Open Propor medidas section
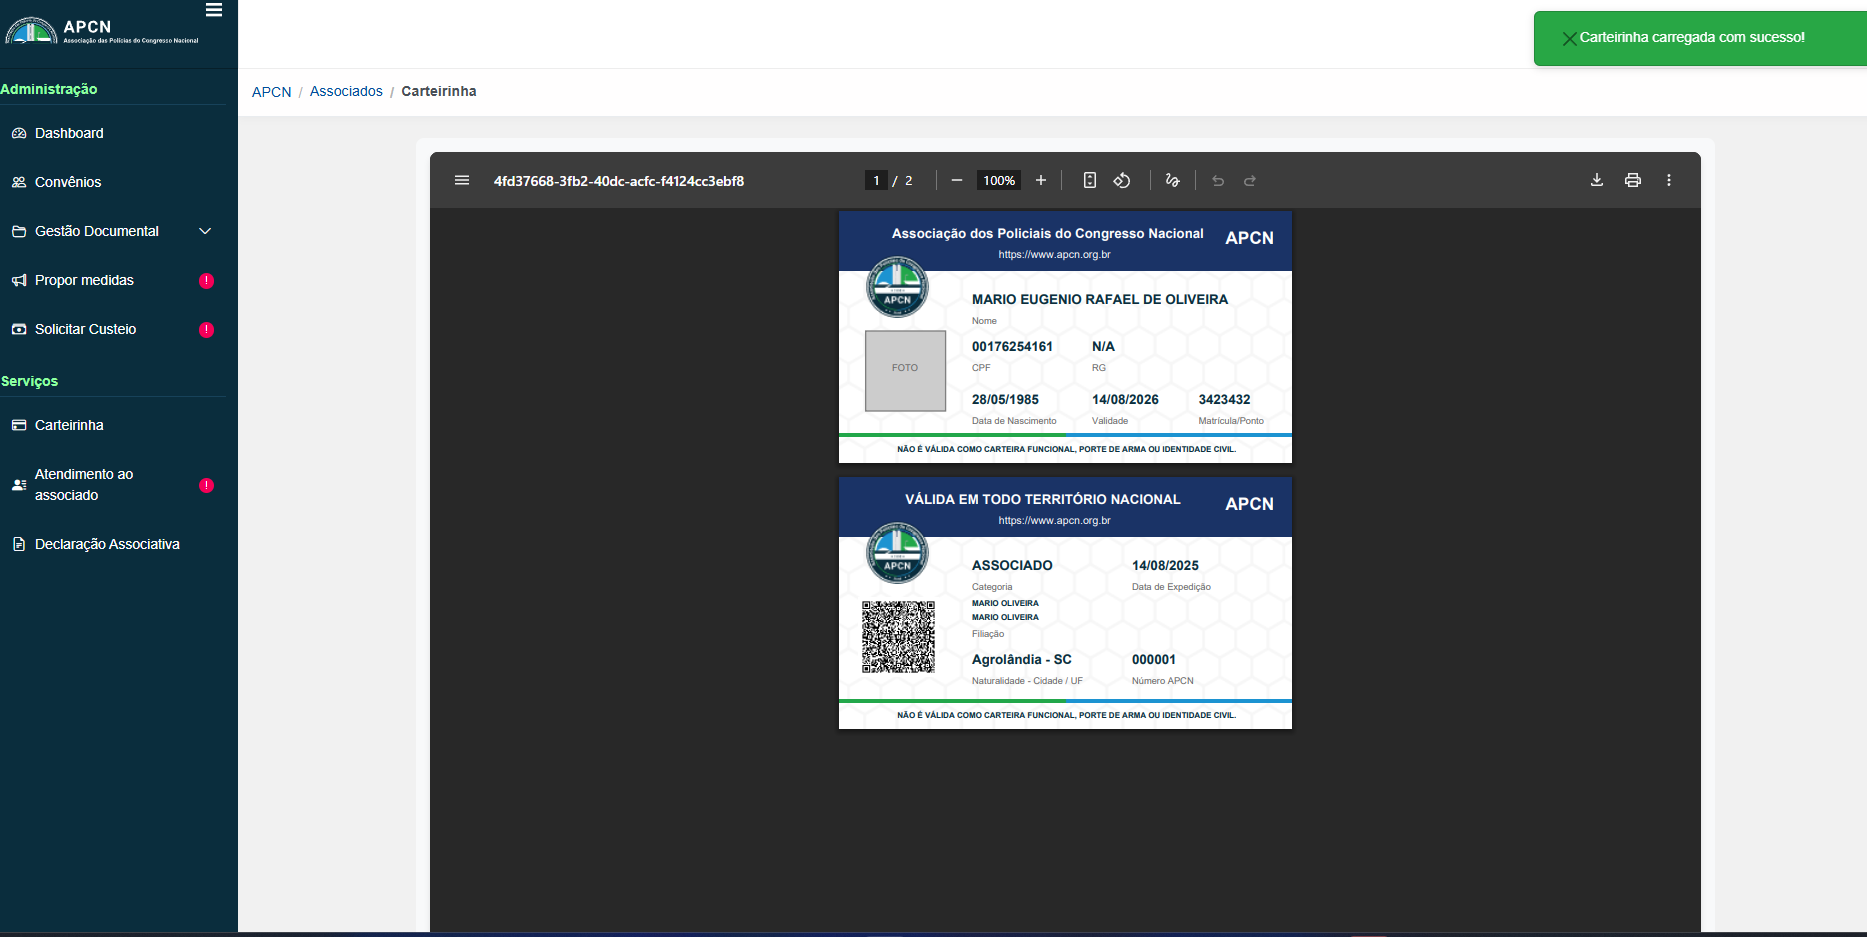1867x937 pixels. click(84, 280)
